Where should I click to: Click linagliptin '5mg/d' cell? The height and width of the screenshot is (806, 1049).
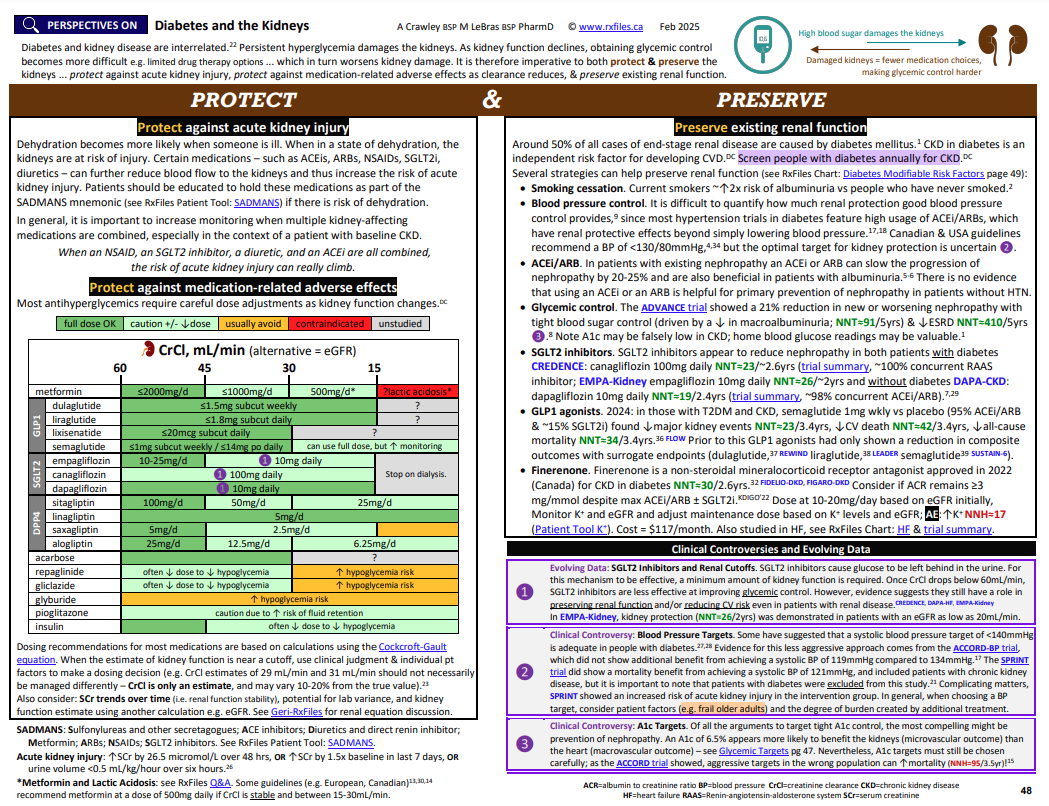290,516
